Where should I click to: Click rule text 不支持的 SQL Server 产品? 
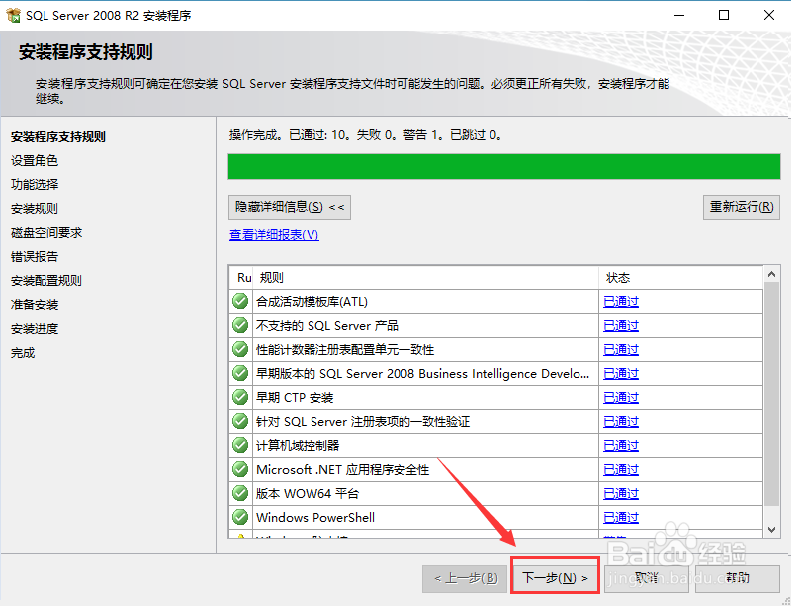(327, 325)
